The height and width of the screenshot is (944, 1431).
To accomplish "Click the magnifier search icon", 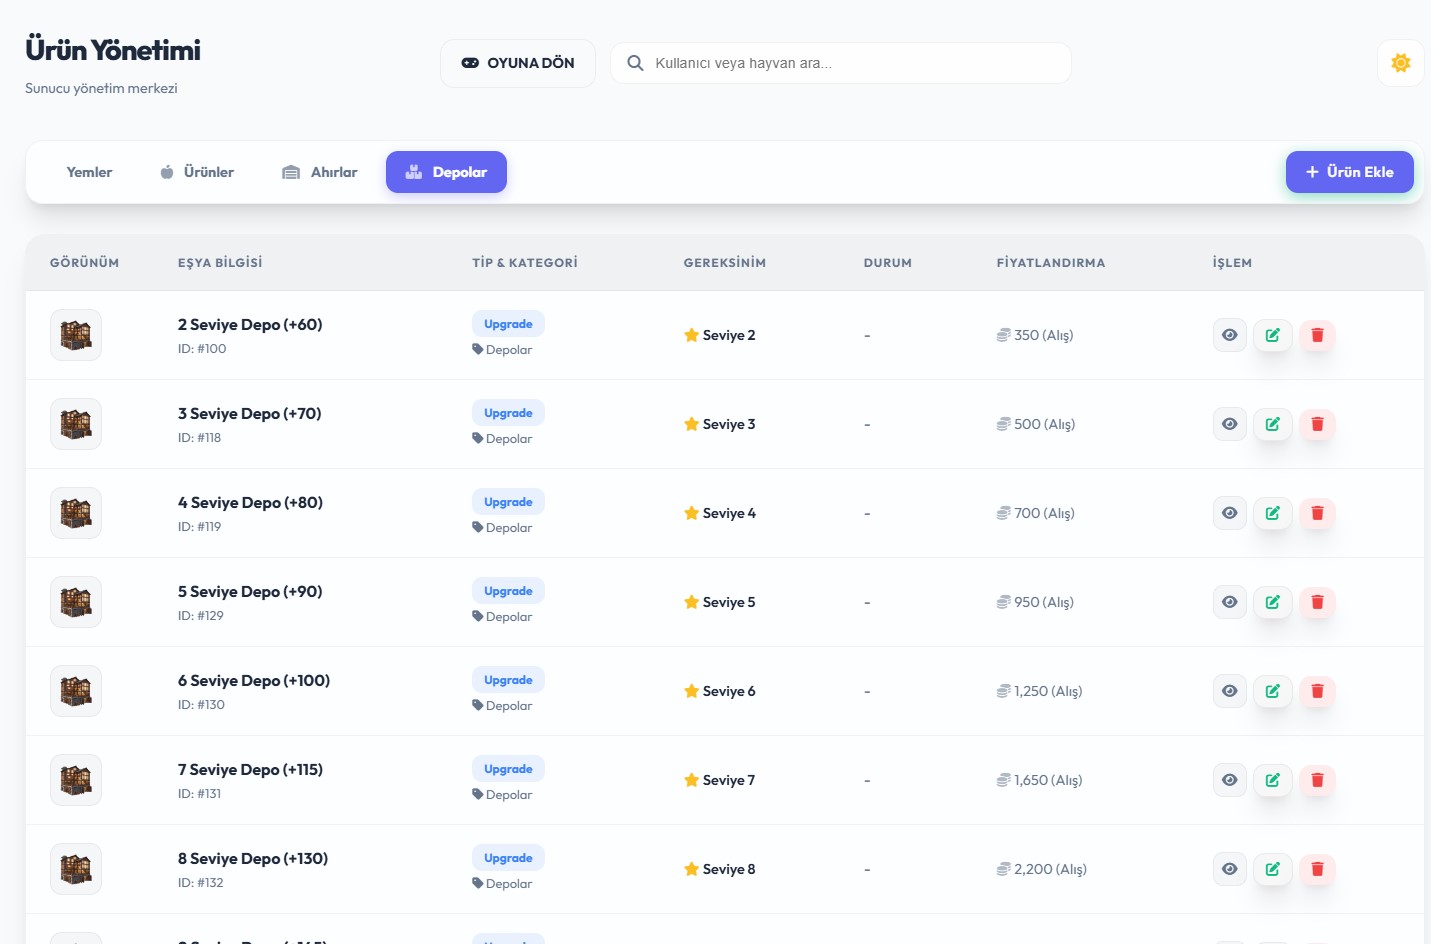I will pyautogui.click(x=635, y=63).
